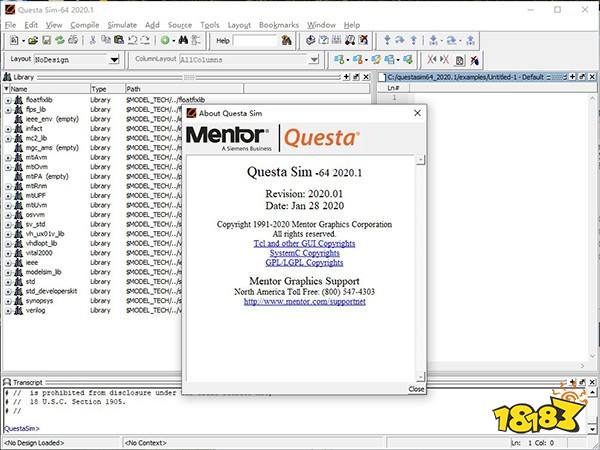Click the Open file toolbar icon
600x450 pixels.
[33, 40]
